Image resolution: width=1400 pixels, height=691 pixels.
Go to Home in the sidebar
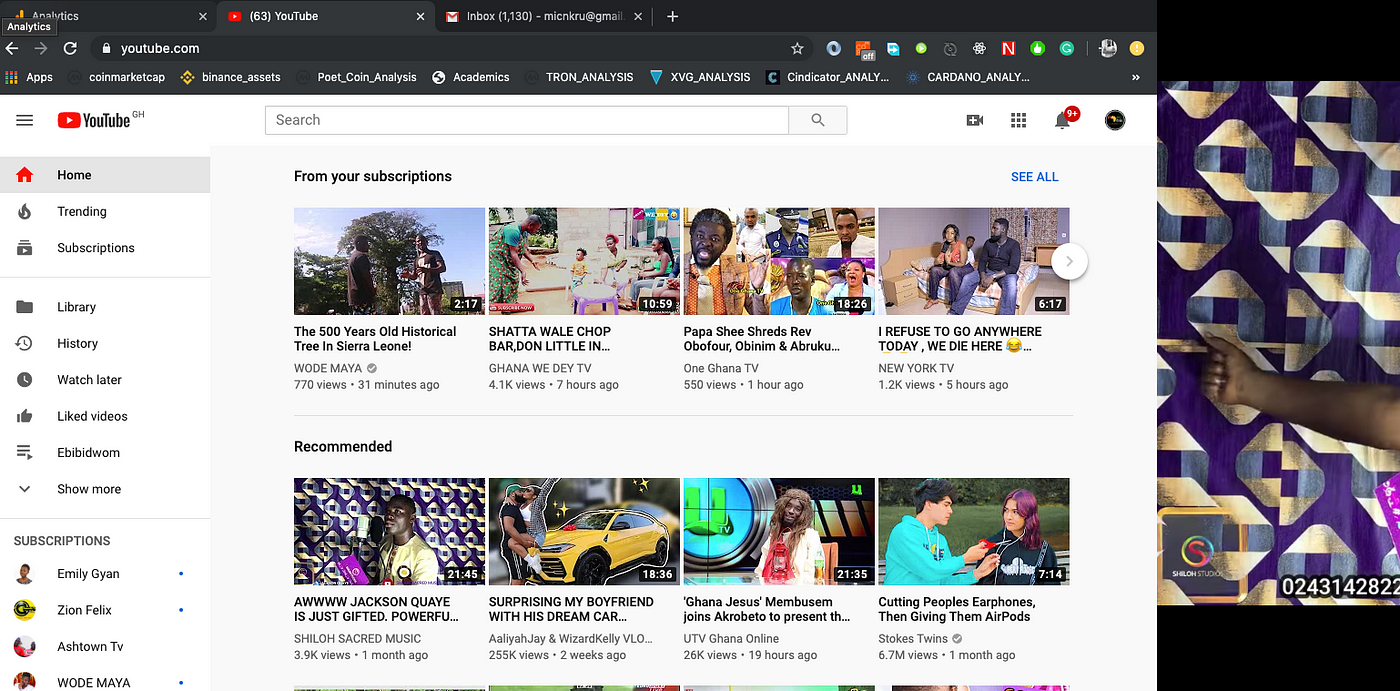pos(105,175)
